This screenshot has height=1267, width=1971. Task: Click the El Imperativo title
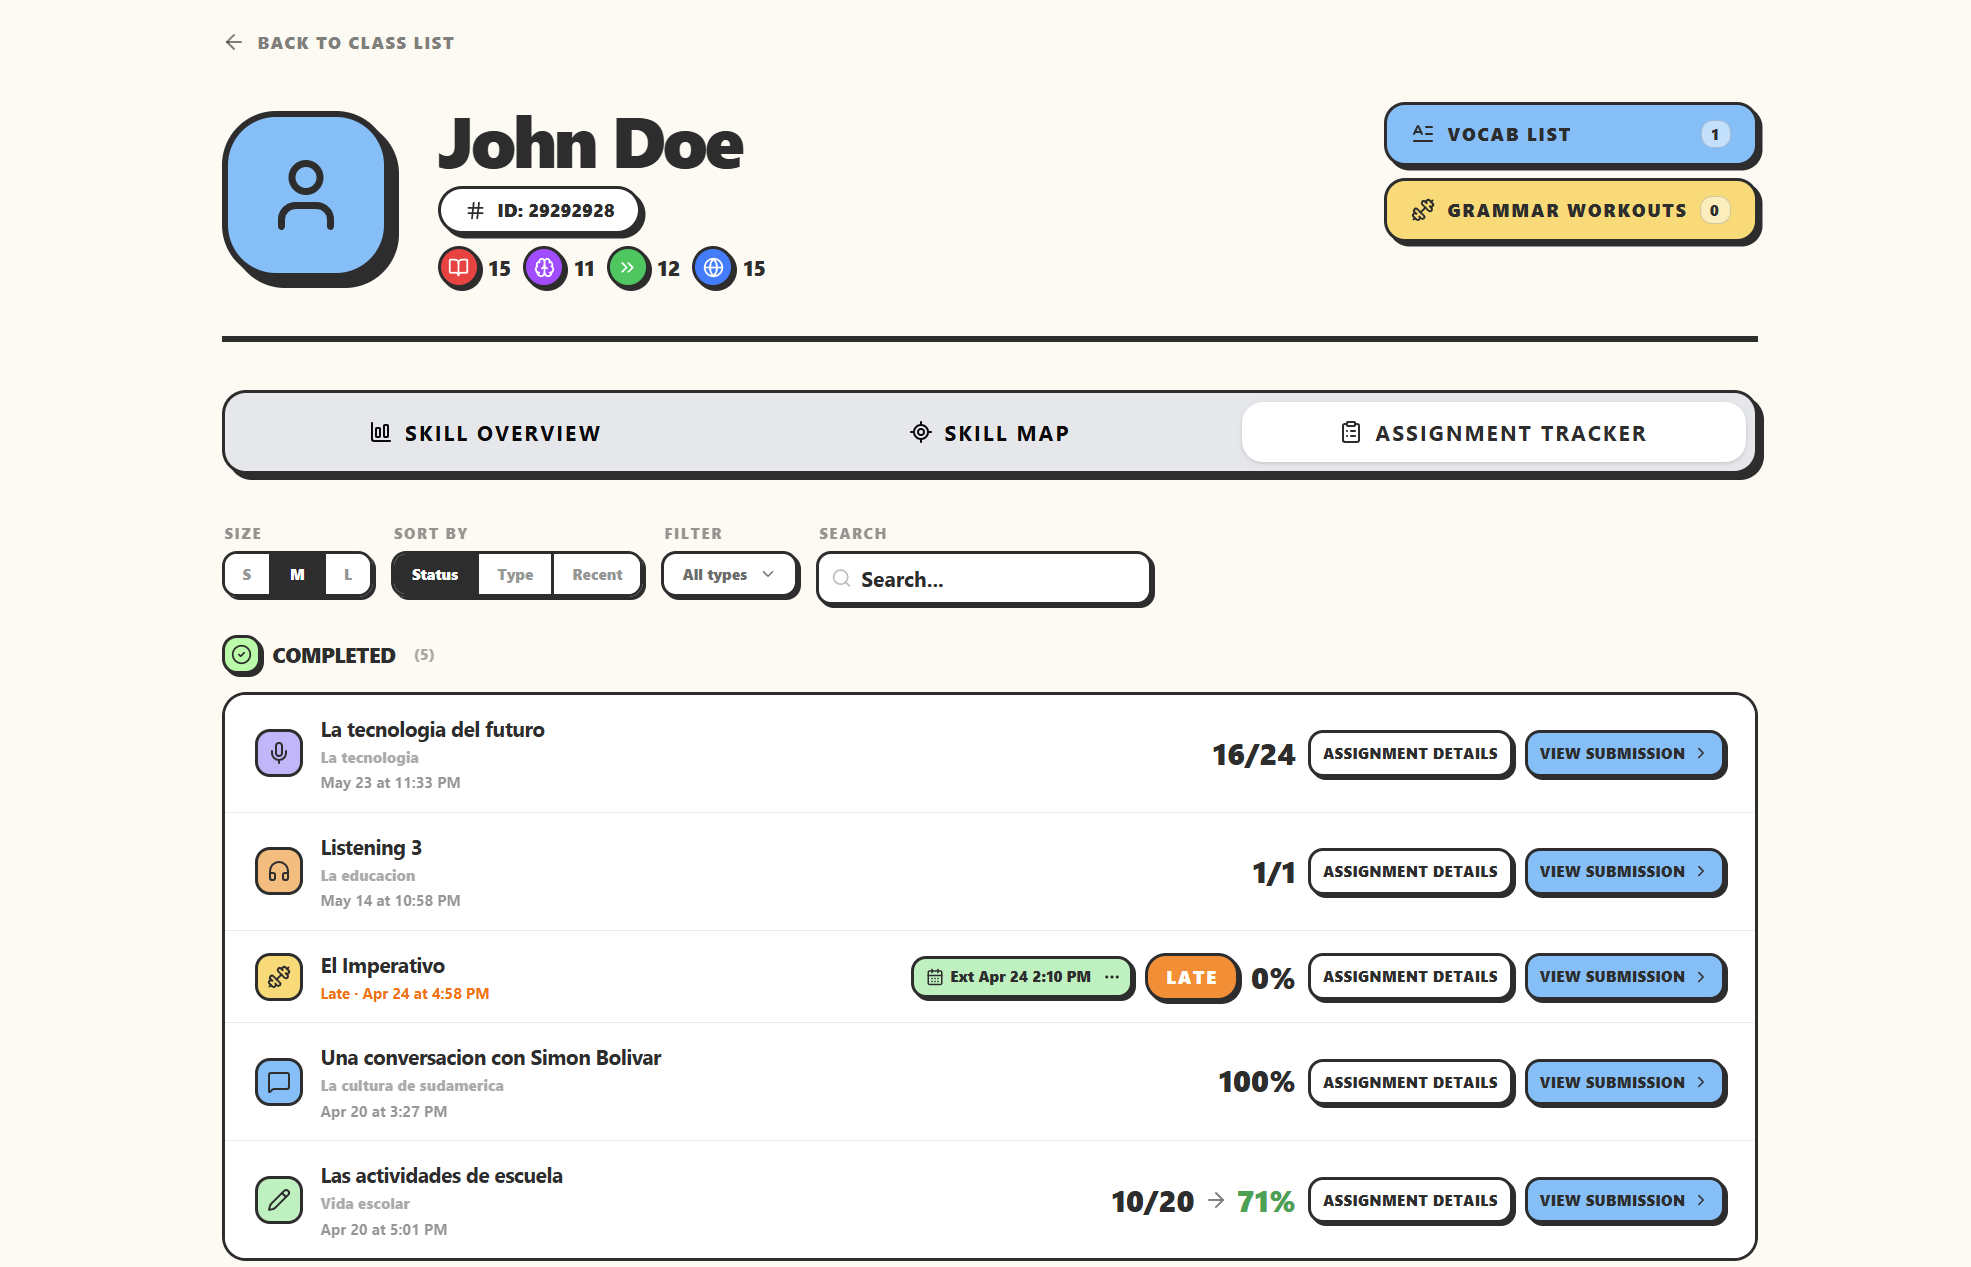tap(382, 966)
